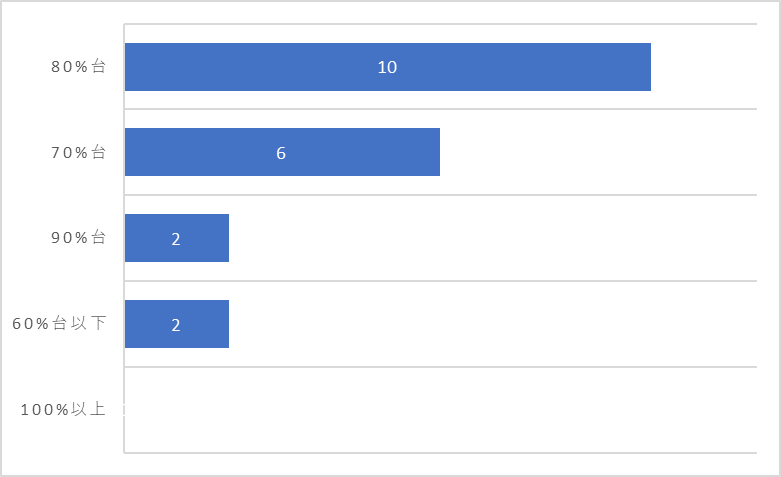This screenshot has height=477, width=781.
Task: Click the vertical category axis line
Action: [124, 238]
